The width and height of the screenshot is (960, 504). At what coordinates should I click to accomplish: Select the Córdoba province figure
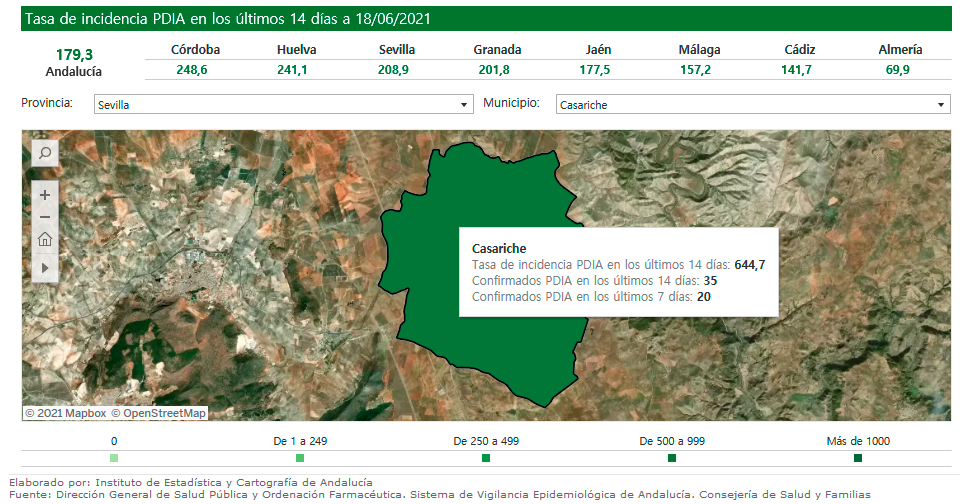(x=195, y=69)
